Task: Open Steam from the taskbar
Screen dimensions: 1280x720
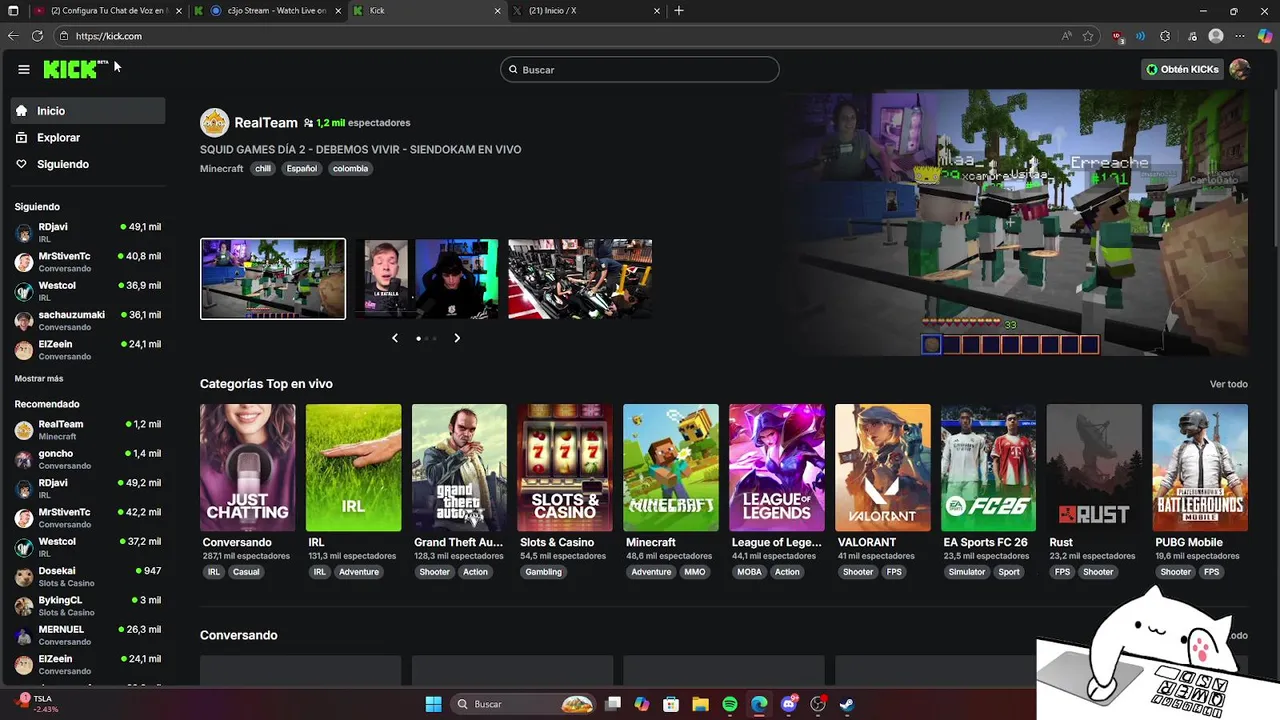Action: [x=847, y=704]
